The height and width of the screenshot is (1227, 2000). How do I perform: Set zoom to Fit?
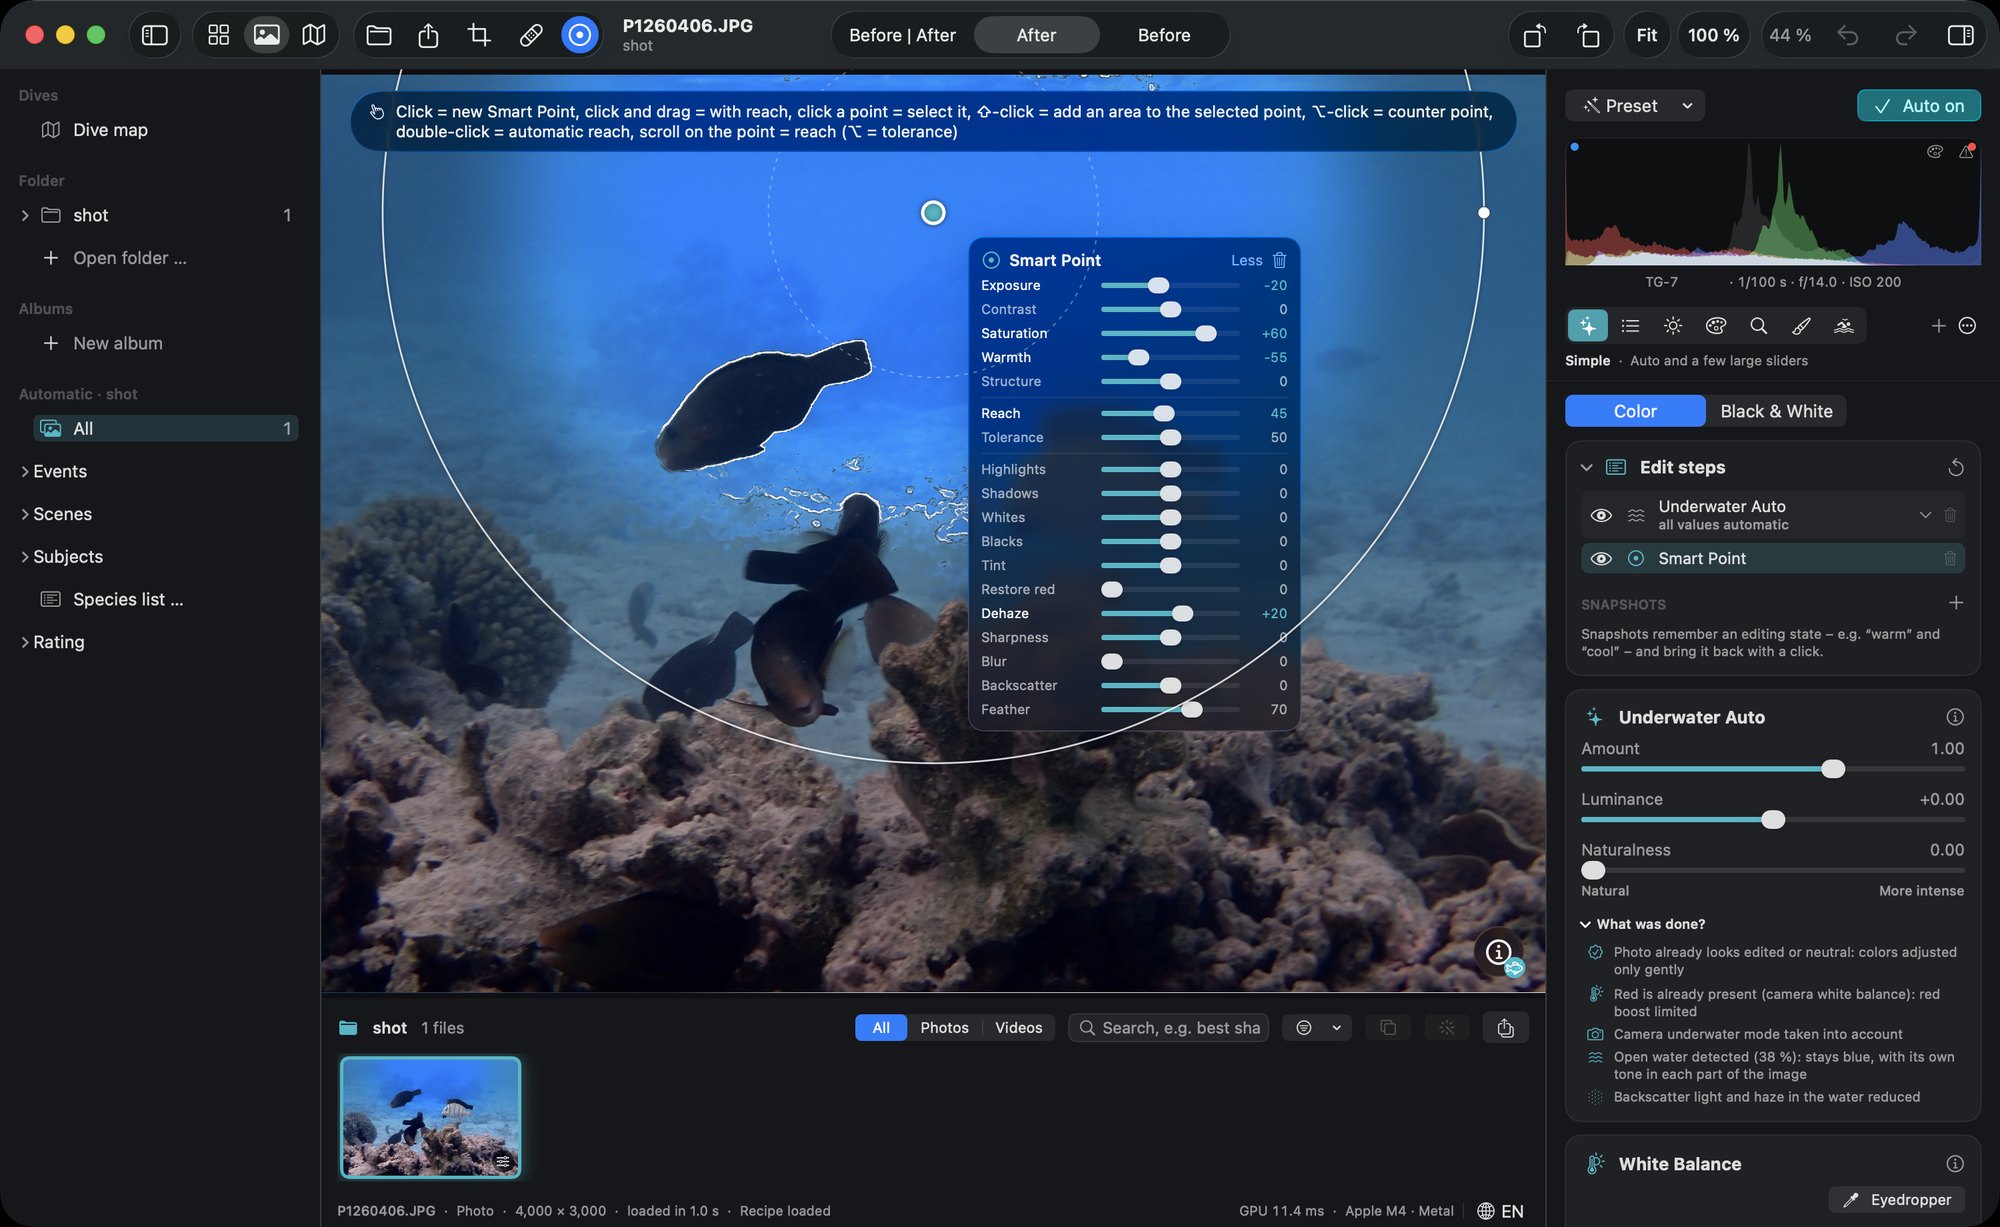coord(1646,35)
